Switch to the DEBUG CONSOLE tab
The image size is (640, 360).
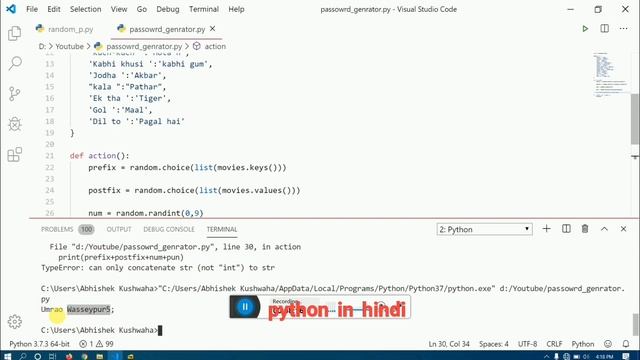[169, 229]
